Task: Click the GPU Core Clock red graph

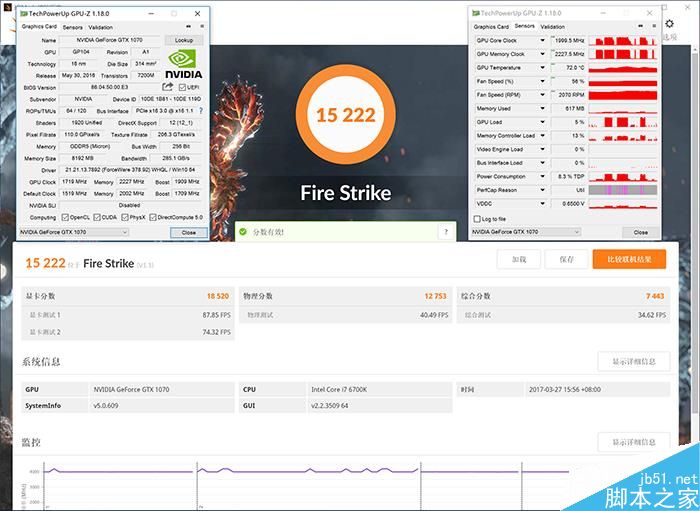Action: pyautogui.click(x=623, y=41)
